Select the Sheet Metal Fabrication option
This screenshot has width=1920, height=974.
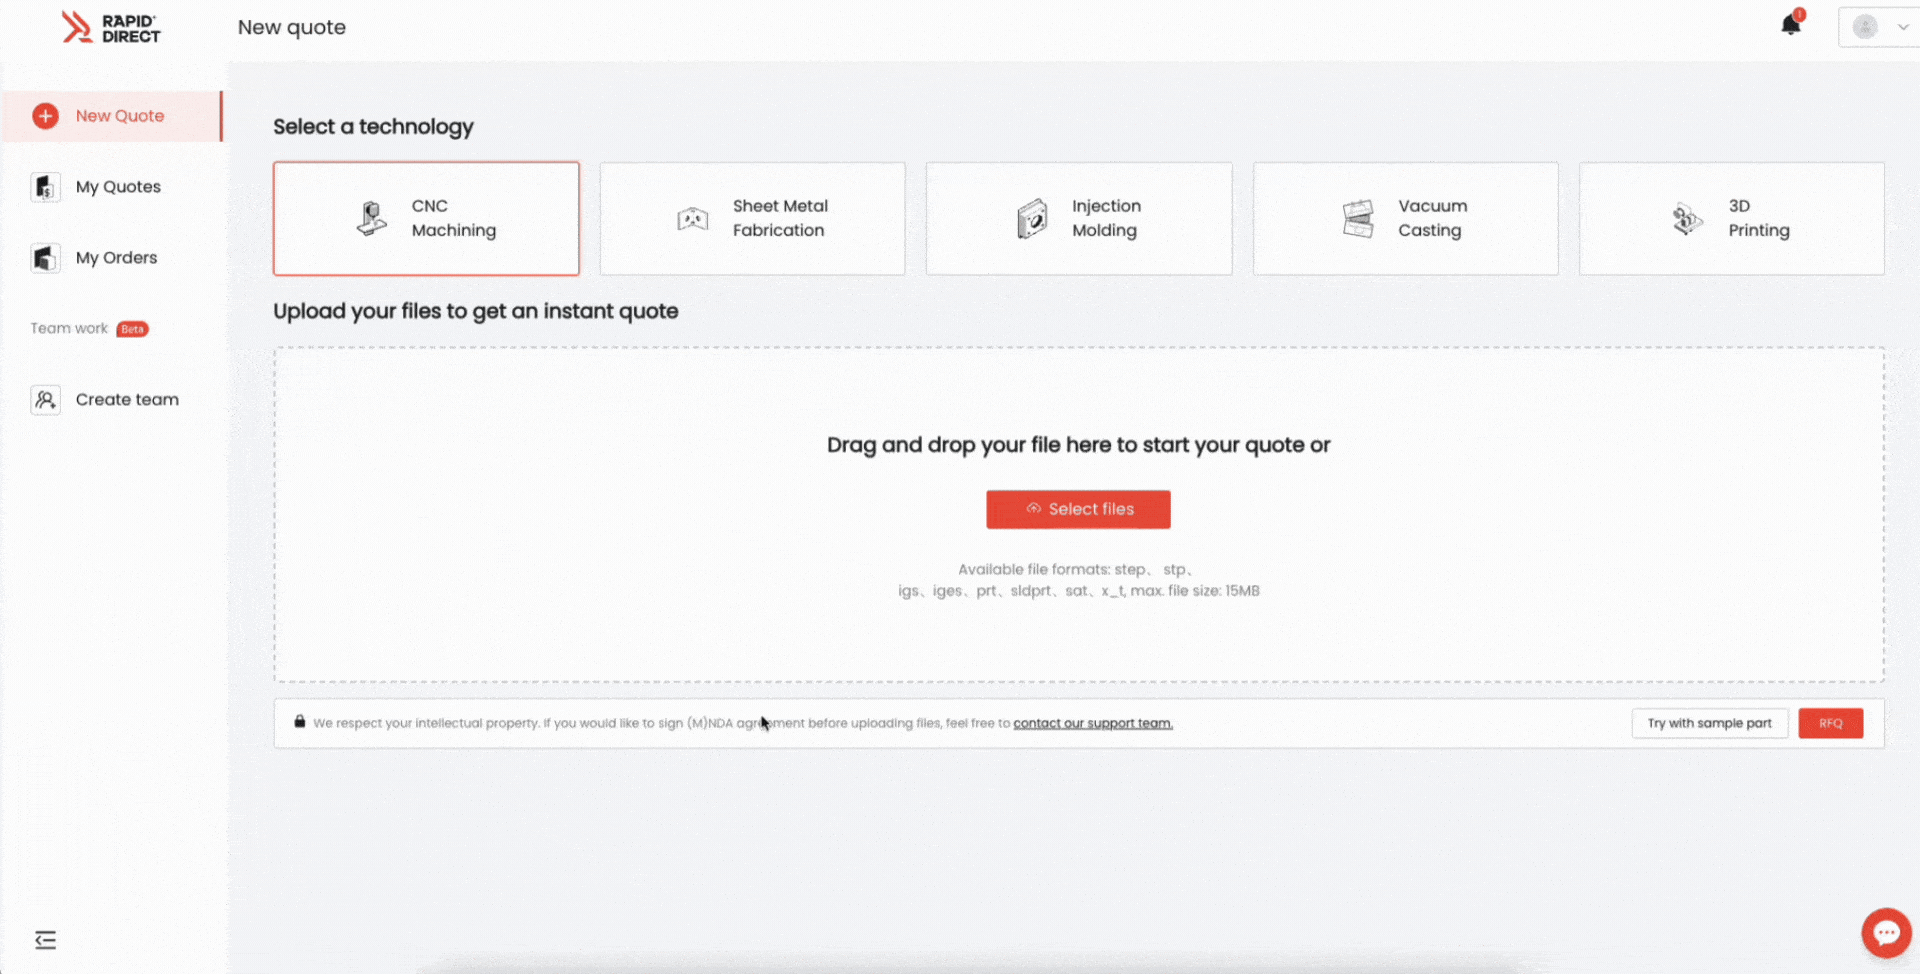pos(752,218)
